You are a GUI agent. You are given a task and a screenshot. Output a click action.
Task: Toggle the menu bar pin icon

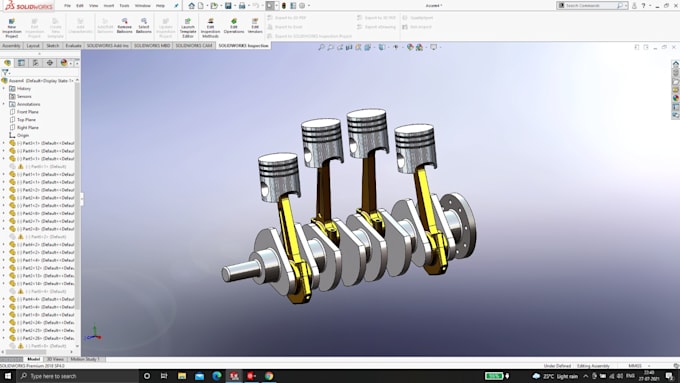[176, 6]
